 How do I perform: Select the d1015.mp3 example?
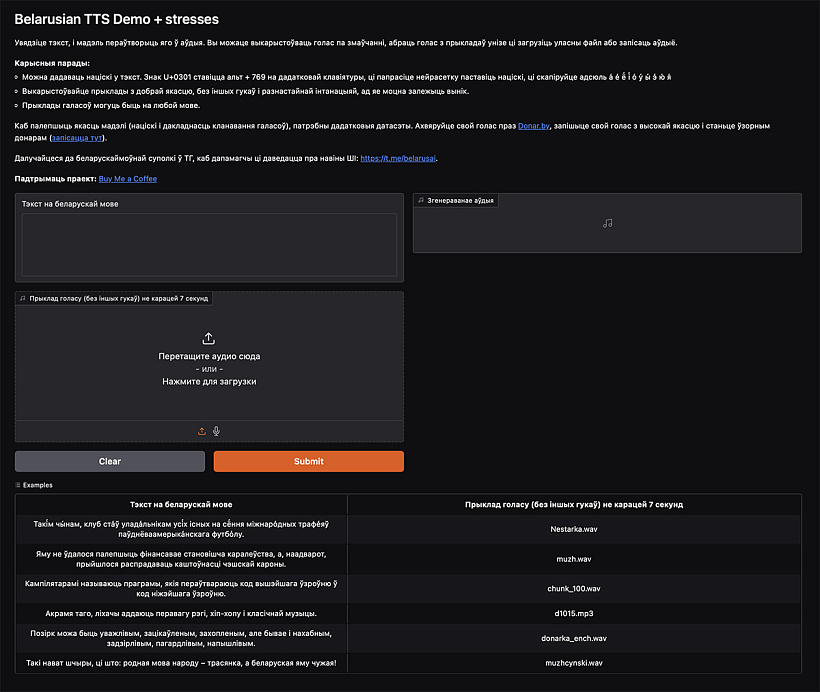574,612
